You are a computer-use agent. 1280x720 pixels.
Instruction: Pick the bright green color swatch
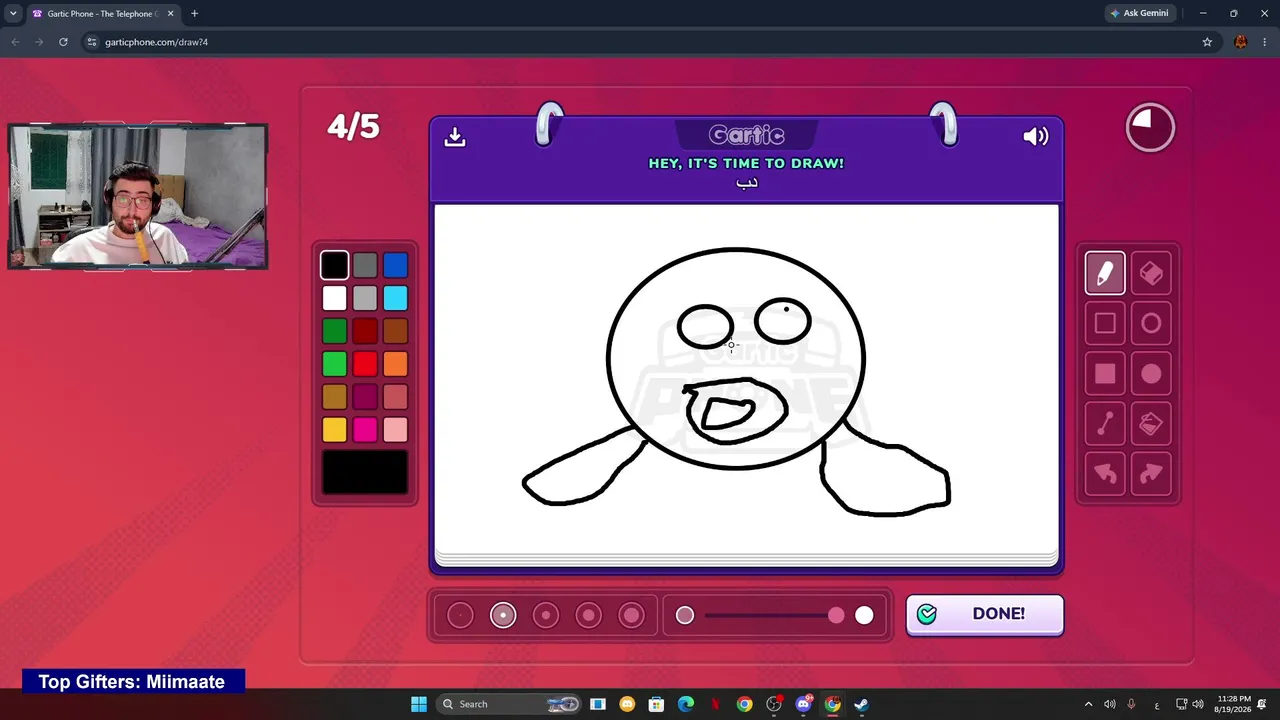click(335, 364)
